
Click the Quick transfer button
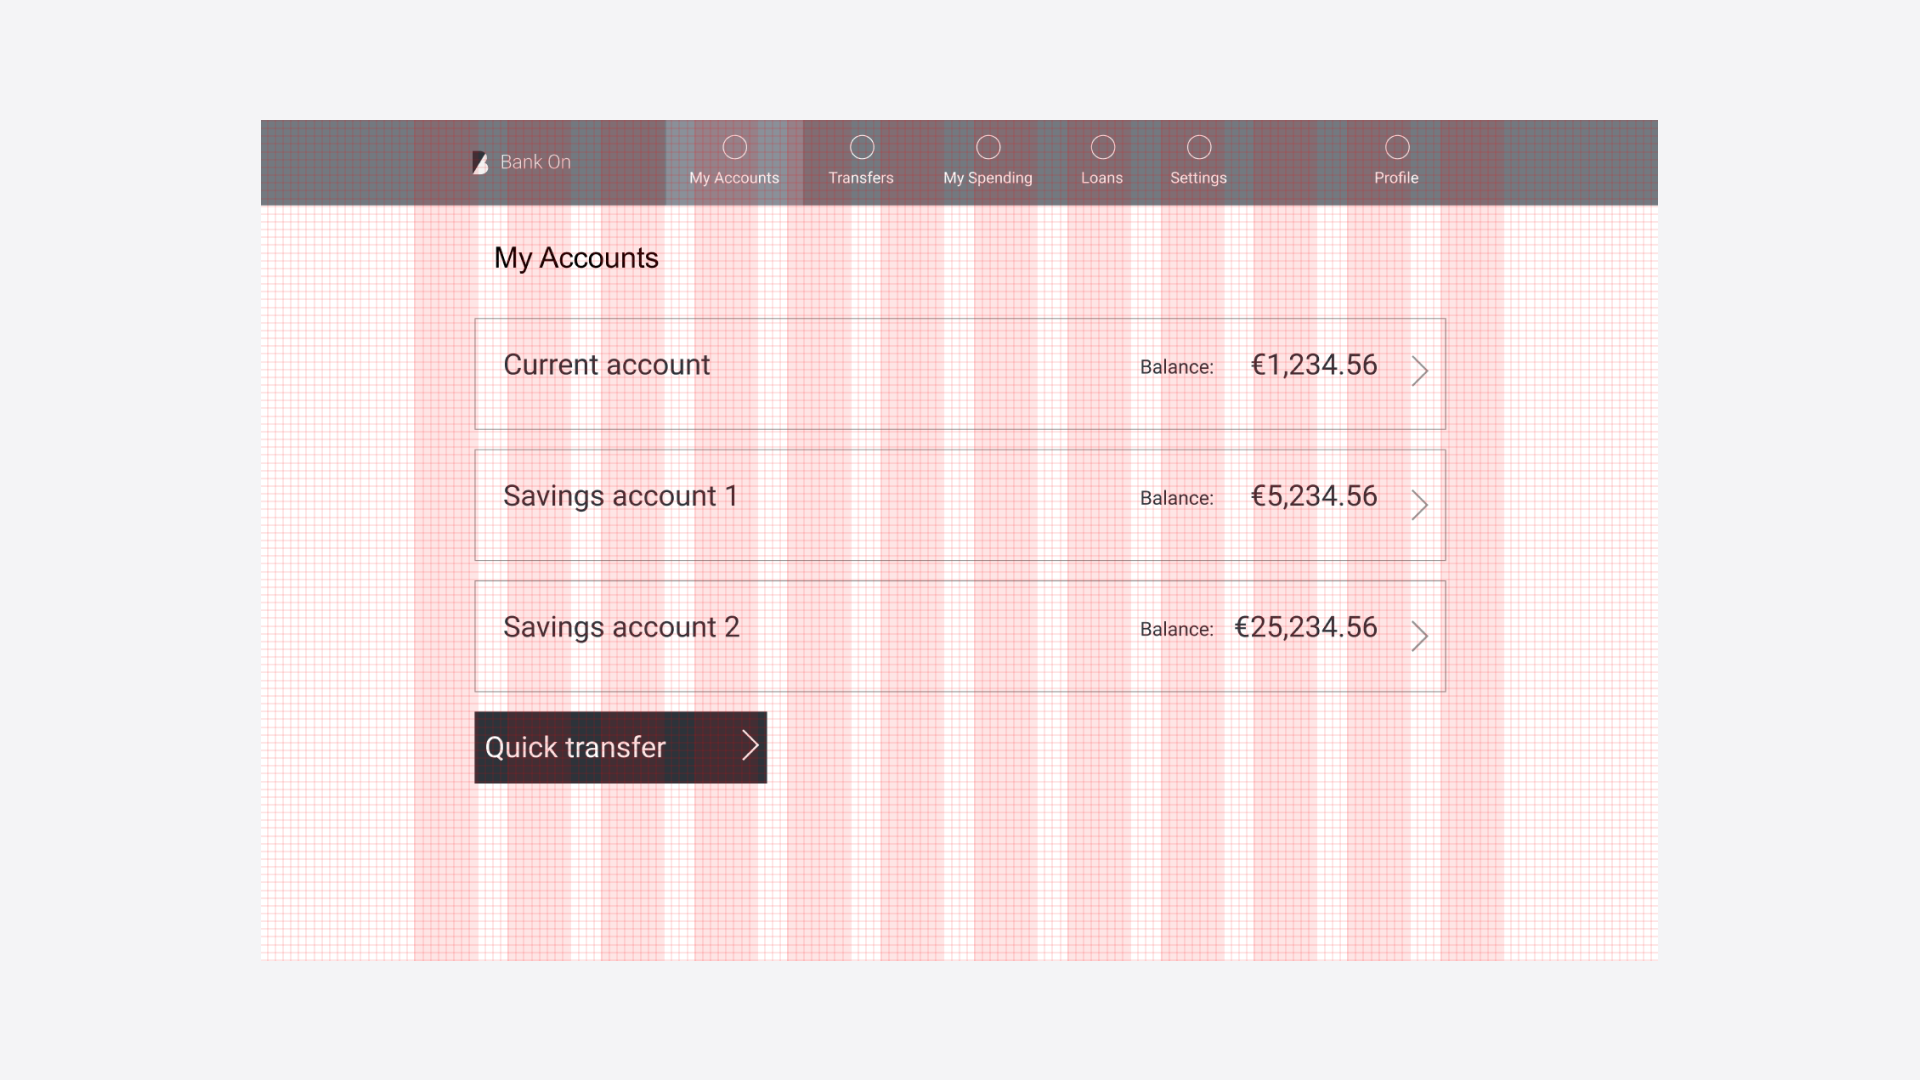(620, 747)
